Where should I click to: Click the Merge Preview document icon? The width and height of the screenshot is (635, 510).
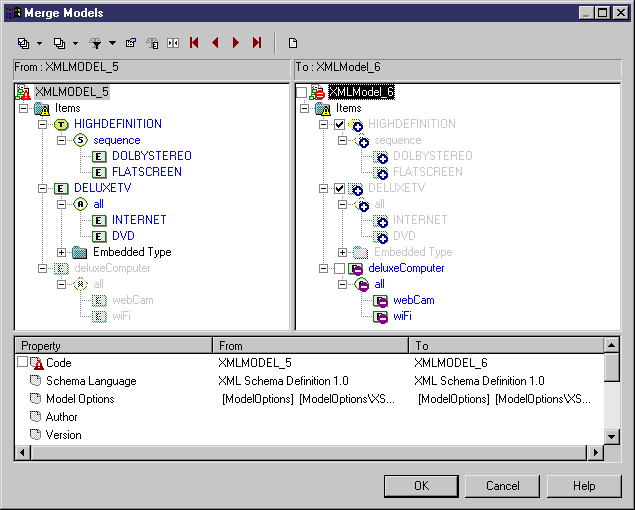293,43
